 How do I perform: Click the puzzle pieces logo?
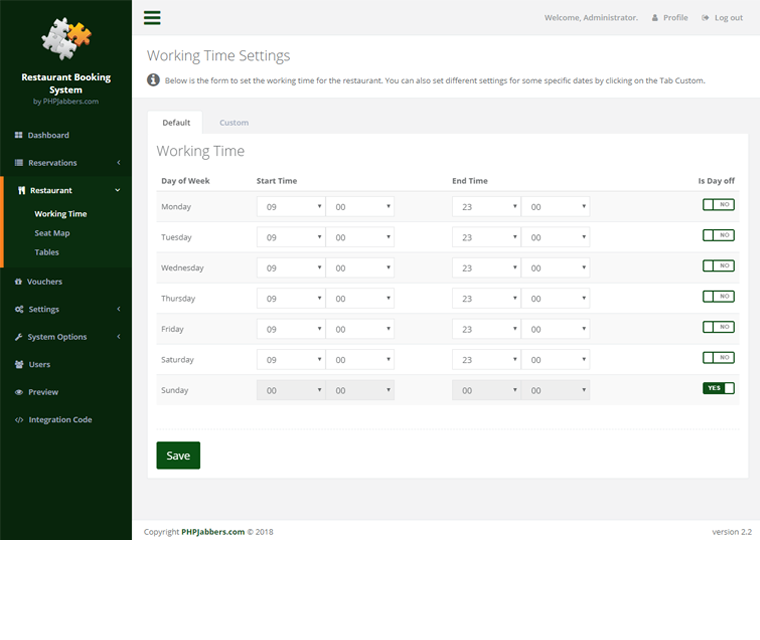66,39
